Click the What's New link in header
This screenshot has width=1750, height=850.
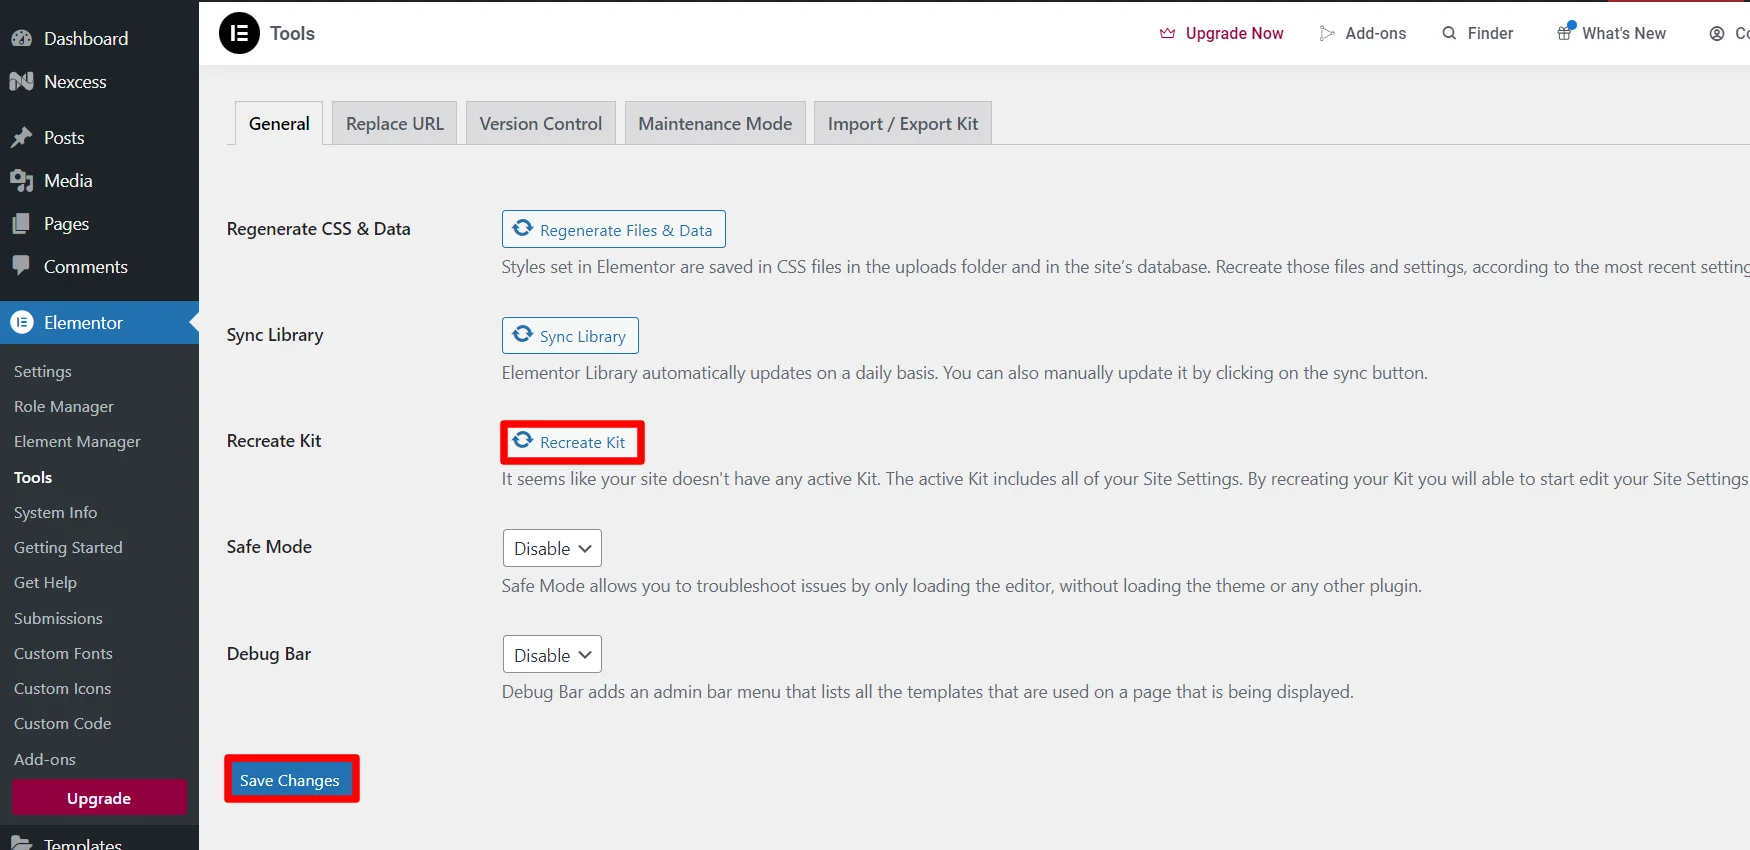click(1611, 33)
